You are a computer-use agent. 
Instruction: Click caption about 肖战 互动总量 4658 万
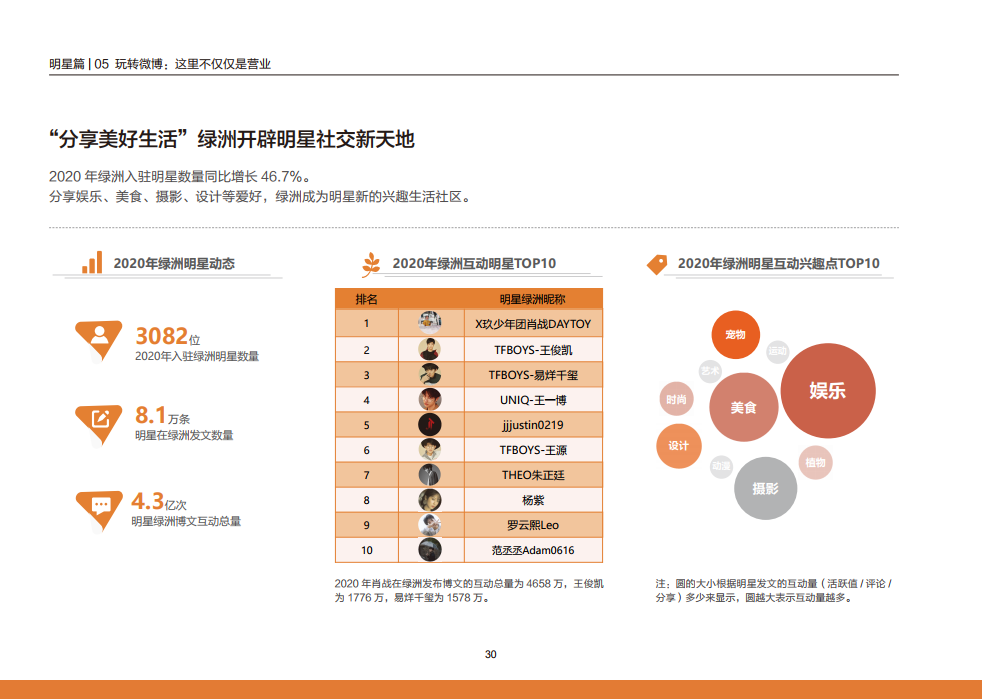click(x=469, y=591)
